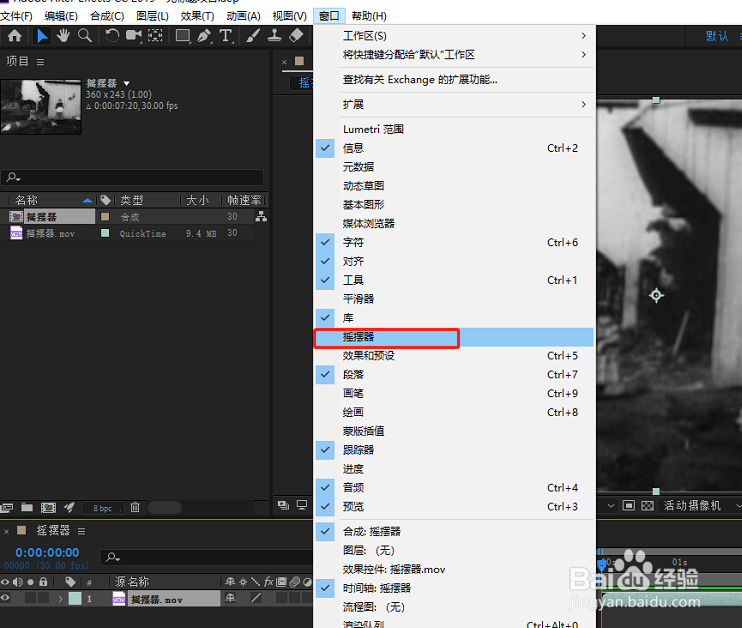Screen dimensions: 742x628
Task: Select the Pan Behind anchor tool
Action: point(155,35)
